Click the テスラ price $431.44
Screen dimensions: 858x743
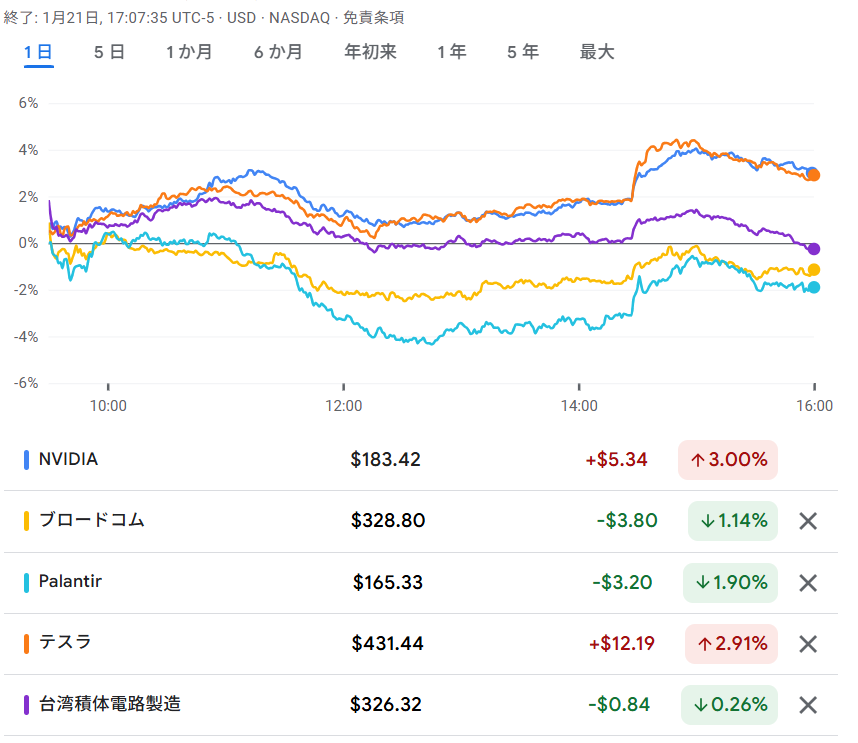click(387, 643)
